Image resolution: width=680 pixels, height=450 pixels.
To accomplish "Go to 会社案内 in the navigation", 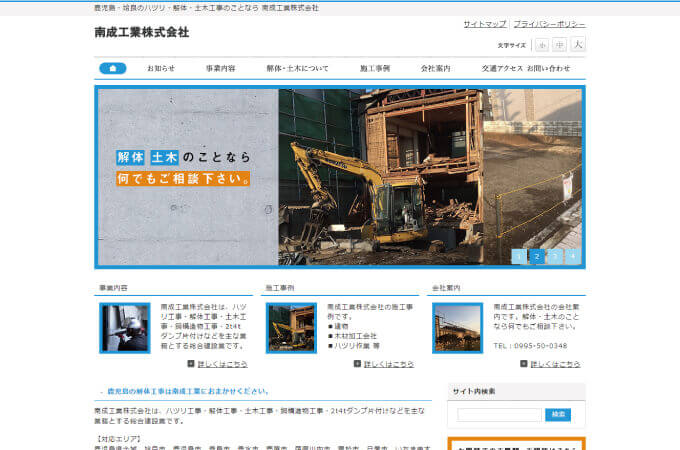I will (x=436, y=68).
